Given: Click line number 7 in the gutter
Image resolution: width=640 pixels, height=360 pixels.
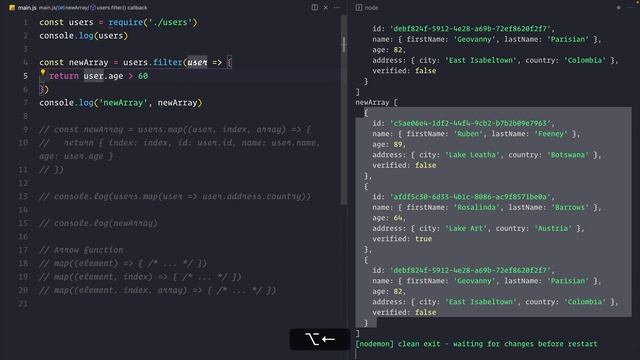Looking at the screenshot, I should (25, 102).
